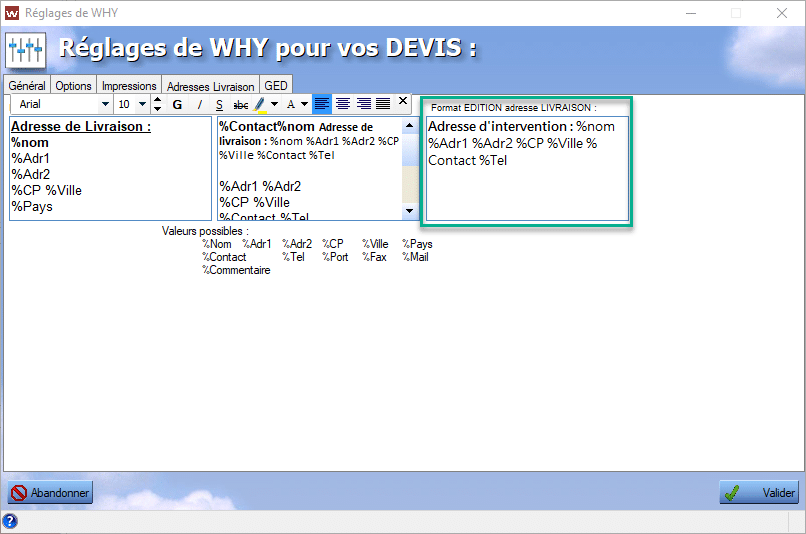Open the Arial font dropdown
The height and width of the screenshot is (534, 806).
[x=105, y=104]
